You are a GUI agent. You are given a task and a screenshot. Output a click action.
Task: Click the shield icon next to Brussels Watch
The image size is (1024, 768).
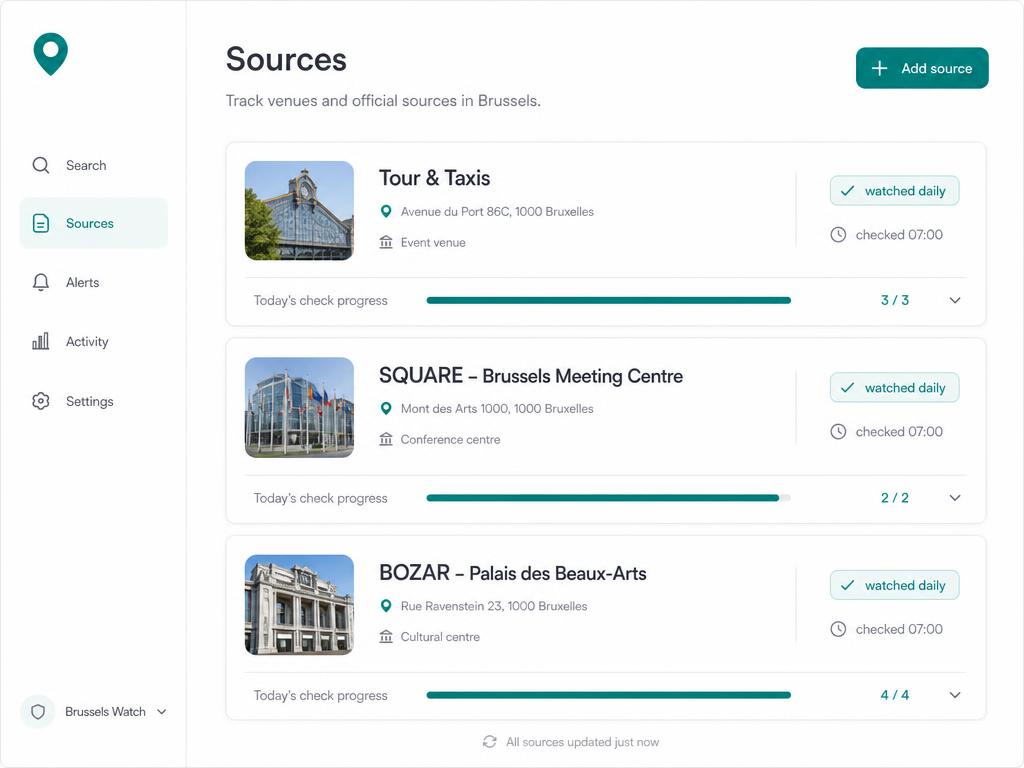point(38,712)
